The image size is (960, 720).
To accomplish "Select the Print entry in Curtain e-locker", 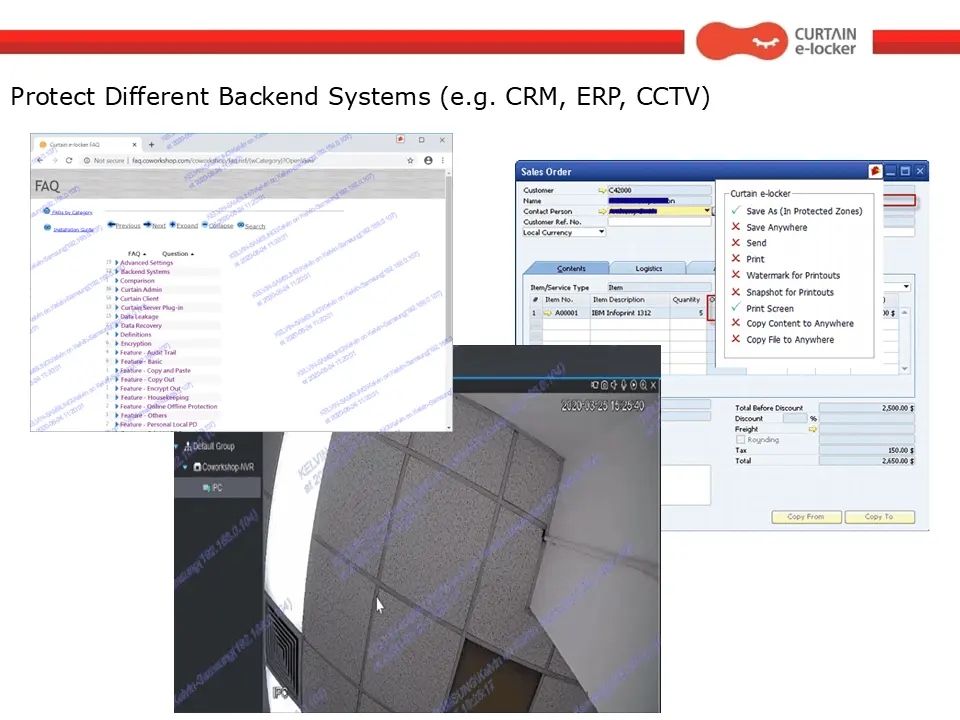I will [x=755, y=259].
